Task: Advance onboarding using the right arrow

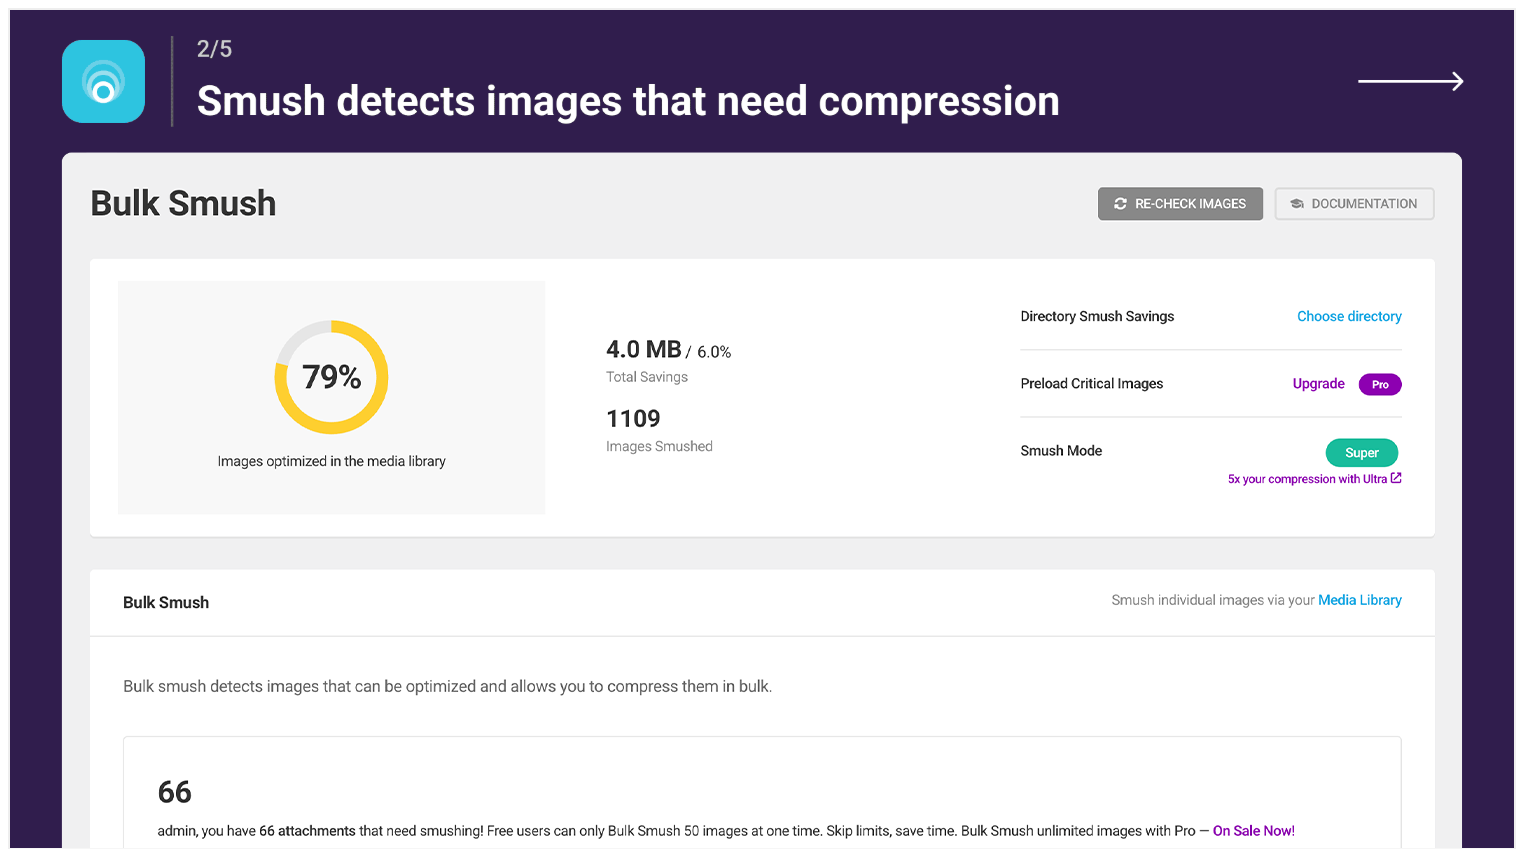Action: [x=1410, y=81]
